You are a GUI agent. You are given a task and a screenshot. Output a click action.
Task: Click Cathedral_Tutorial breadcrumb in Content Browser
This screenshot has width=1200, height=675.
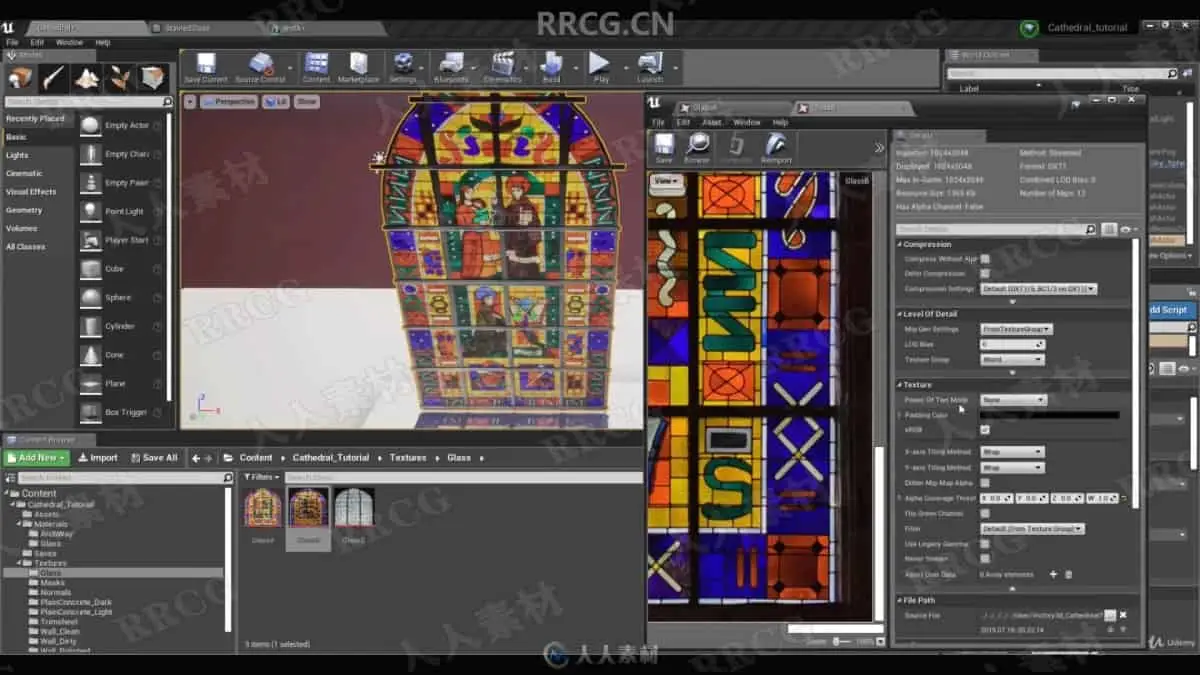coord(330,458)
